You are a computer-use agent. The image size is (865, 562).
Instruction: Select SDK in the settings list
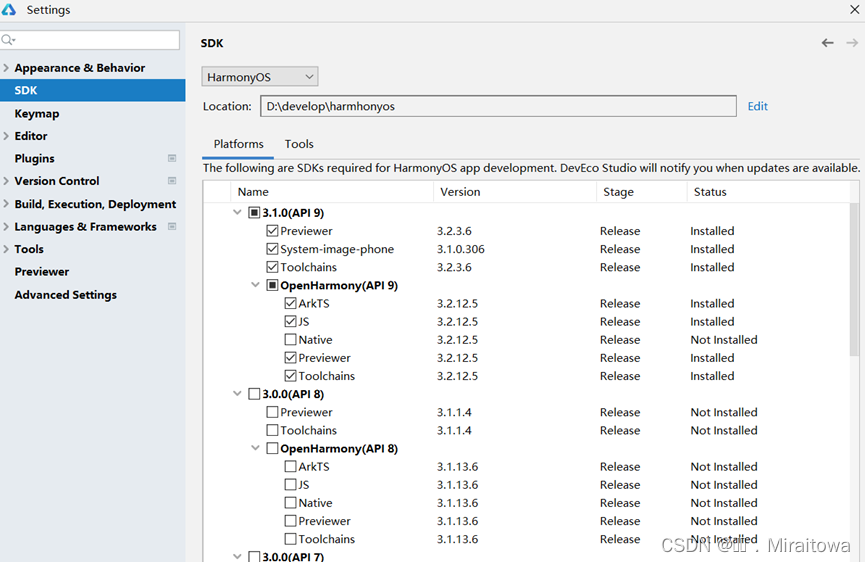pyautogui.click(x=93, y=90)
